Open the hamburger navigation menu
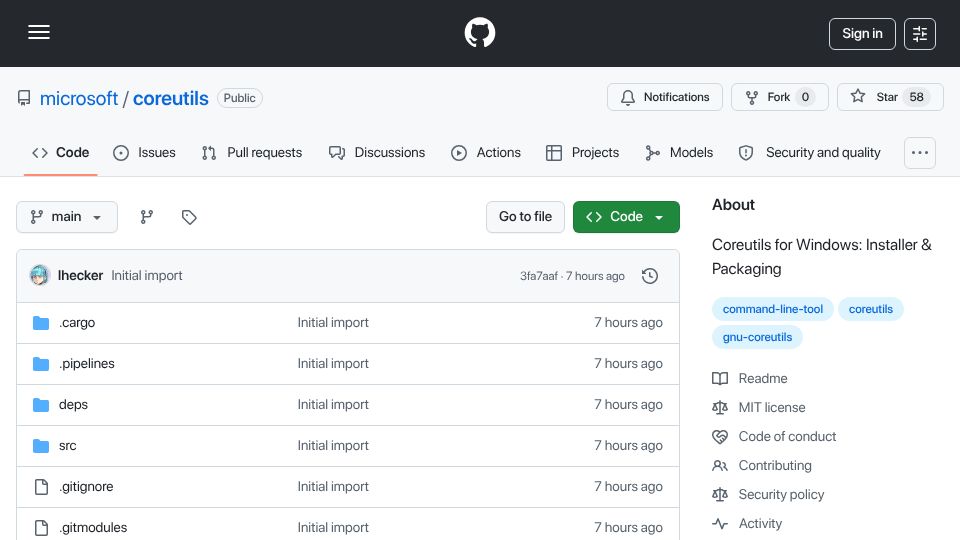960x540 pixels. [x=39, y=32]
